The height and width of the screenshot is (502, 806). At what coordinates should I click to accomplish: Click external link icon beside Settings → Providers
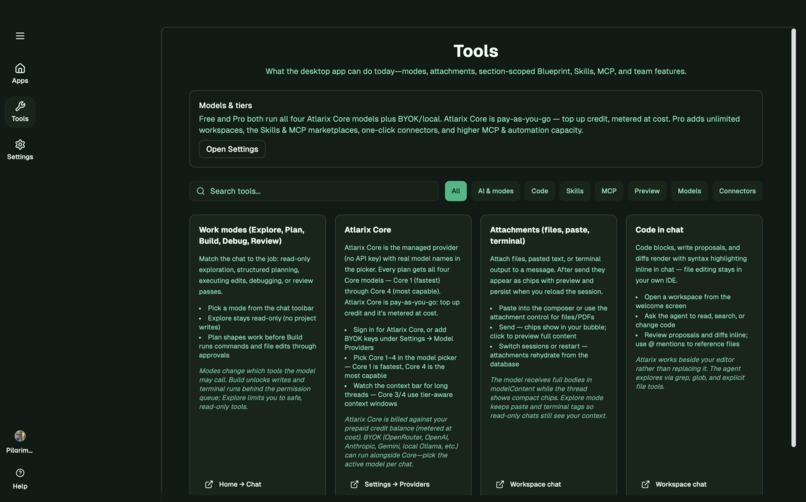pos(354,484)
